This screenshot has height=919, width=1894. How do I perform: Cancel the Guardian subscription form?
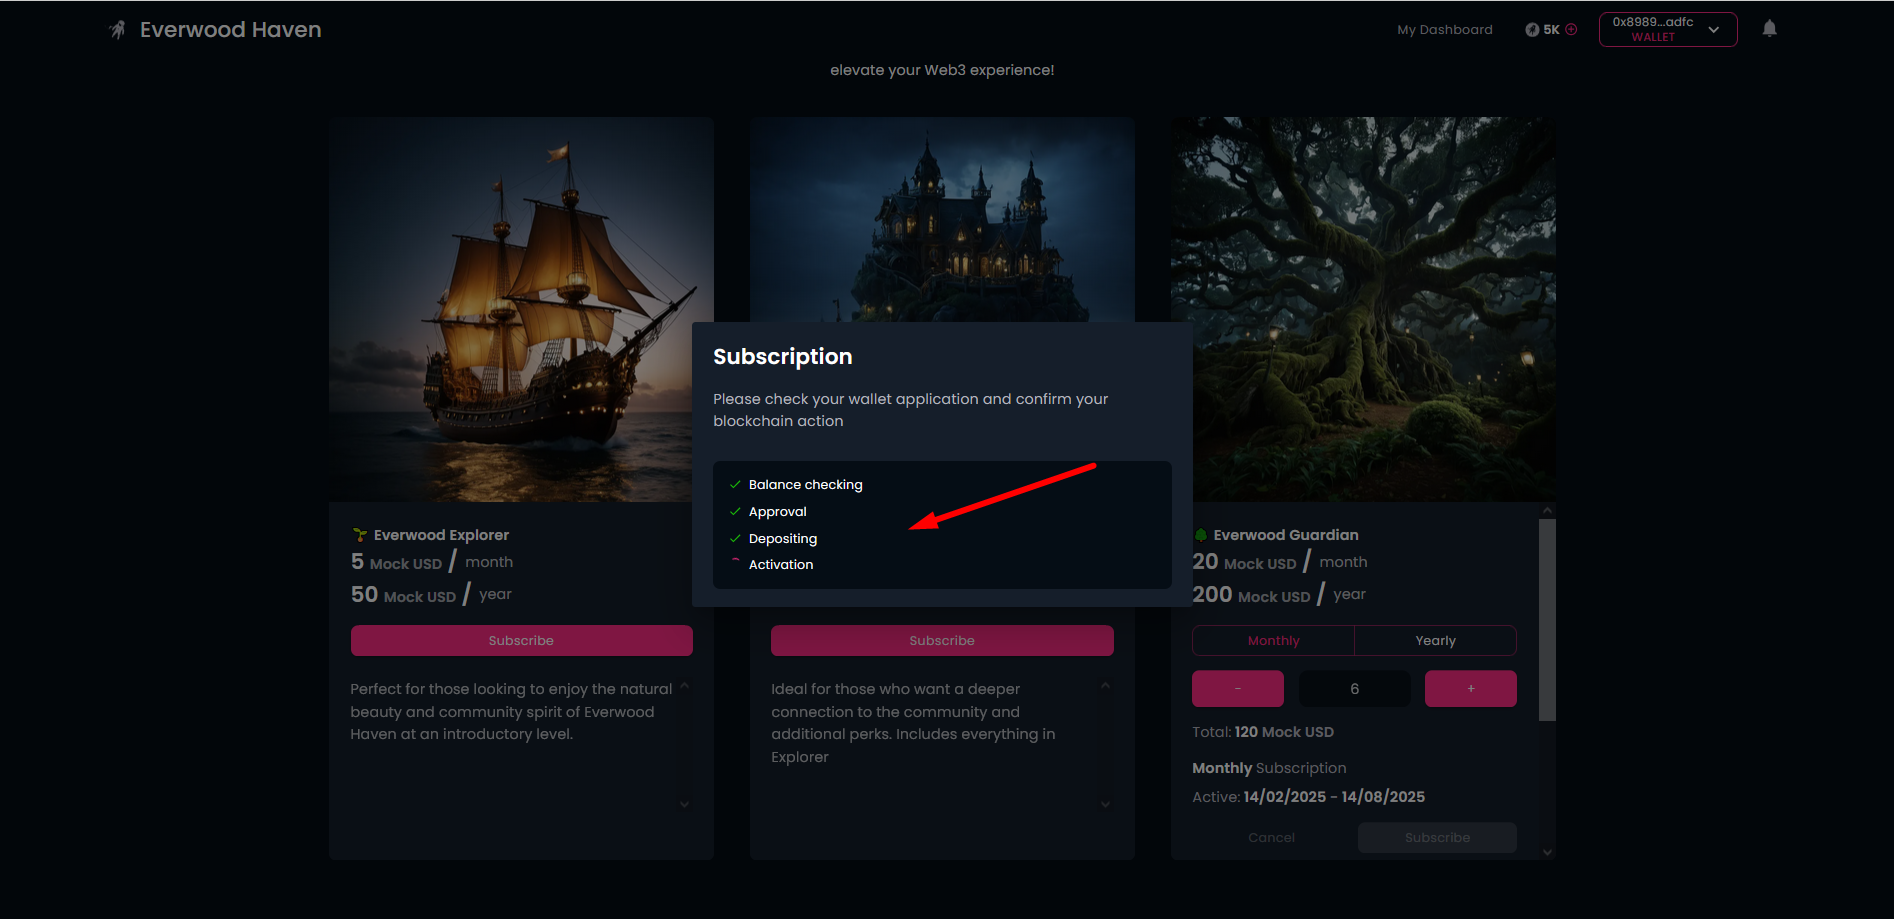1271,837
